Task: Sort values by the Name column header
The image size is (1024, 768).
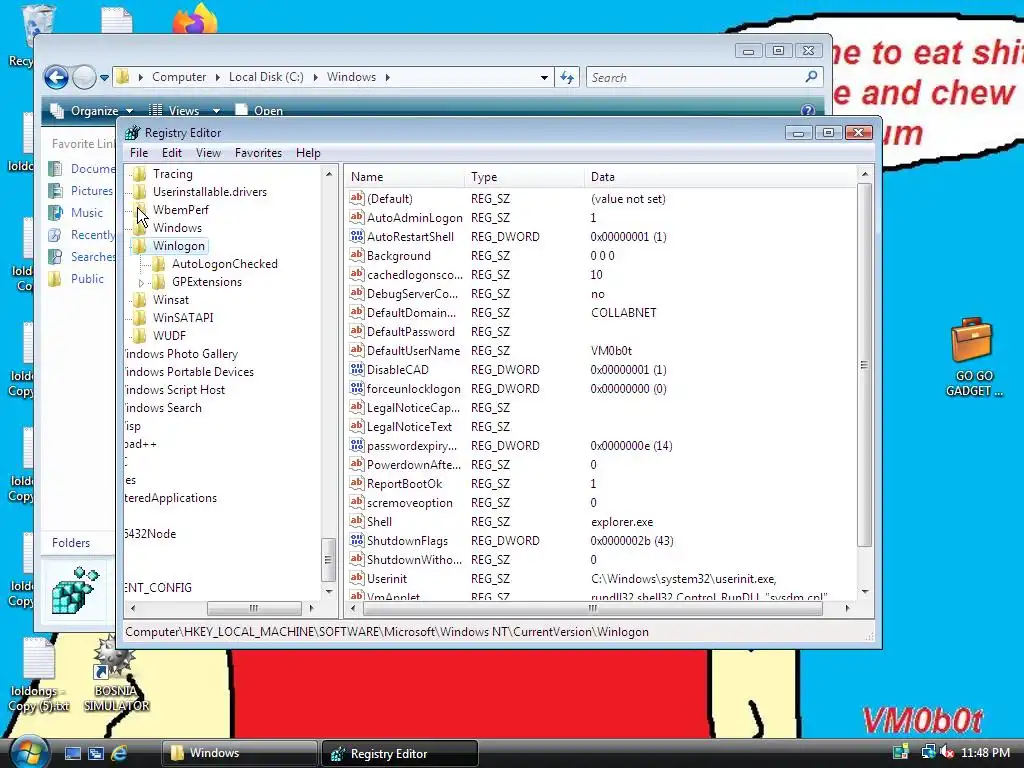Action: (x=404, y=176)
